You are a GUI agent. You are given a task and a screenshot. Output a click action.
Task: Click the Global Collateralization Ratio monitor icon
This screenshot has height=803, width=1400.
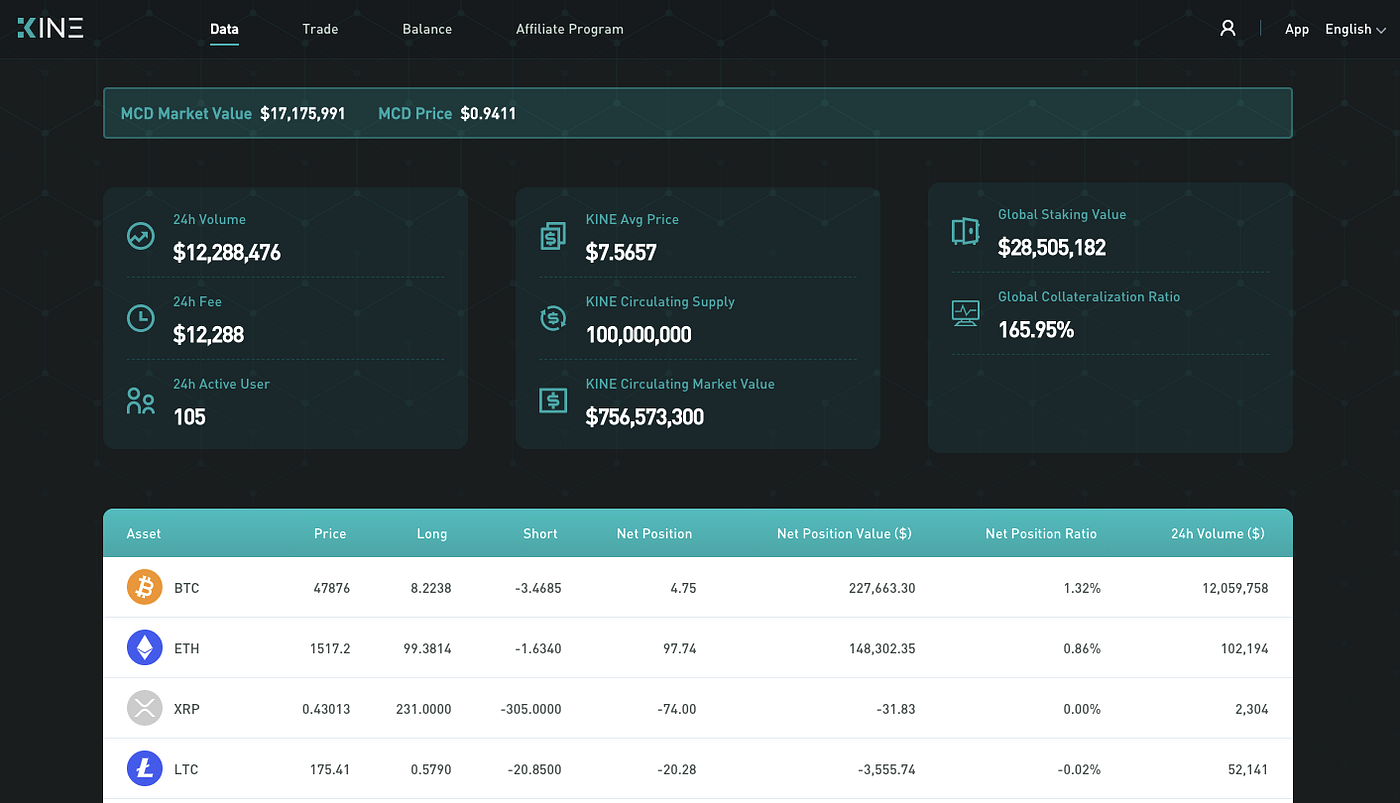tap(965, 313)
